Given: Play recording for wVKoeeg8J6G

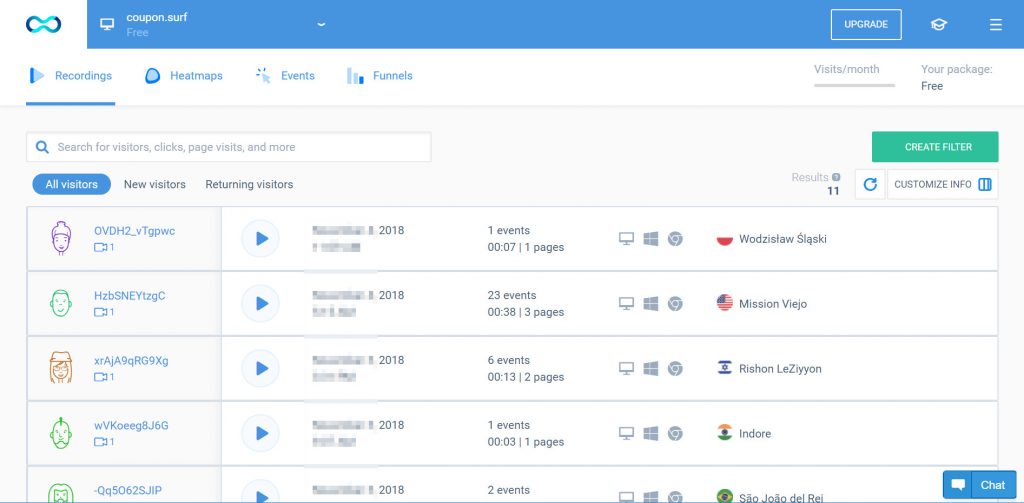Looking at the screenshot, I should pyautogui.click(x=261, y=433).
